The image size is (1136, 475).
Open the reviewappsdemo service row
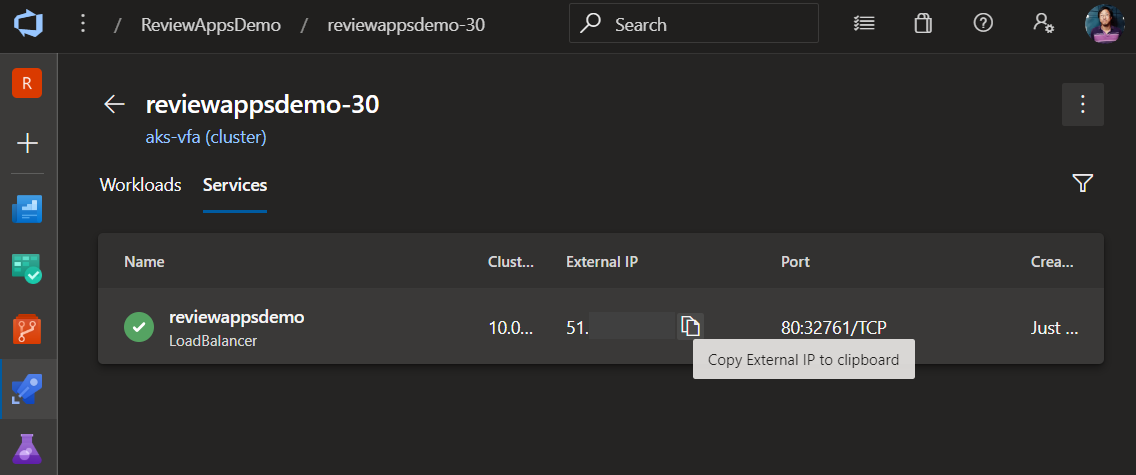601,327
